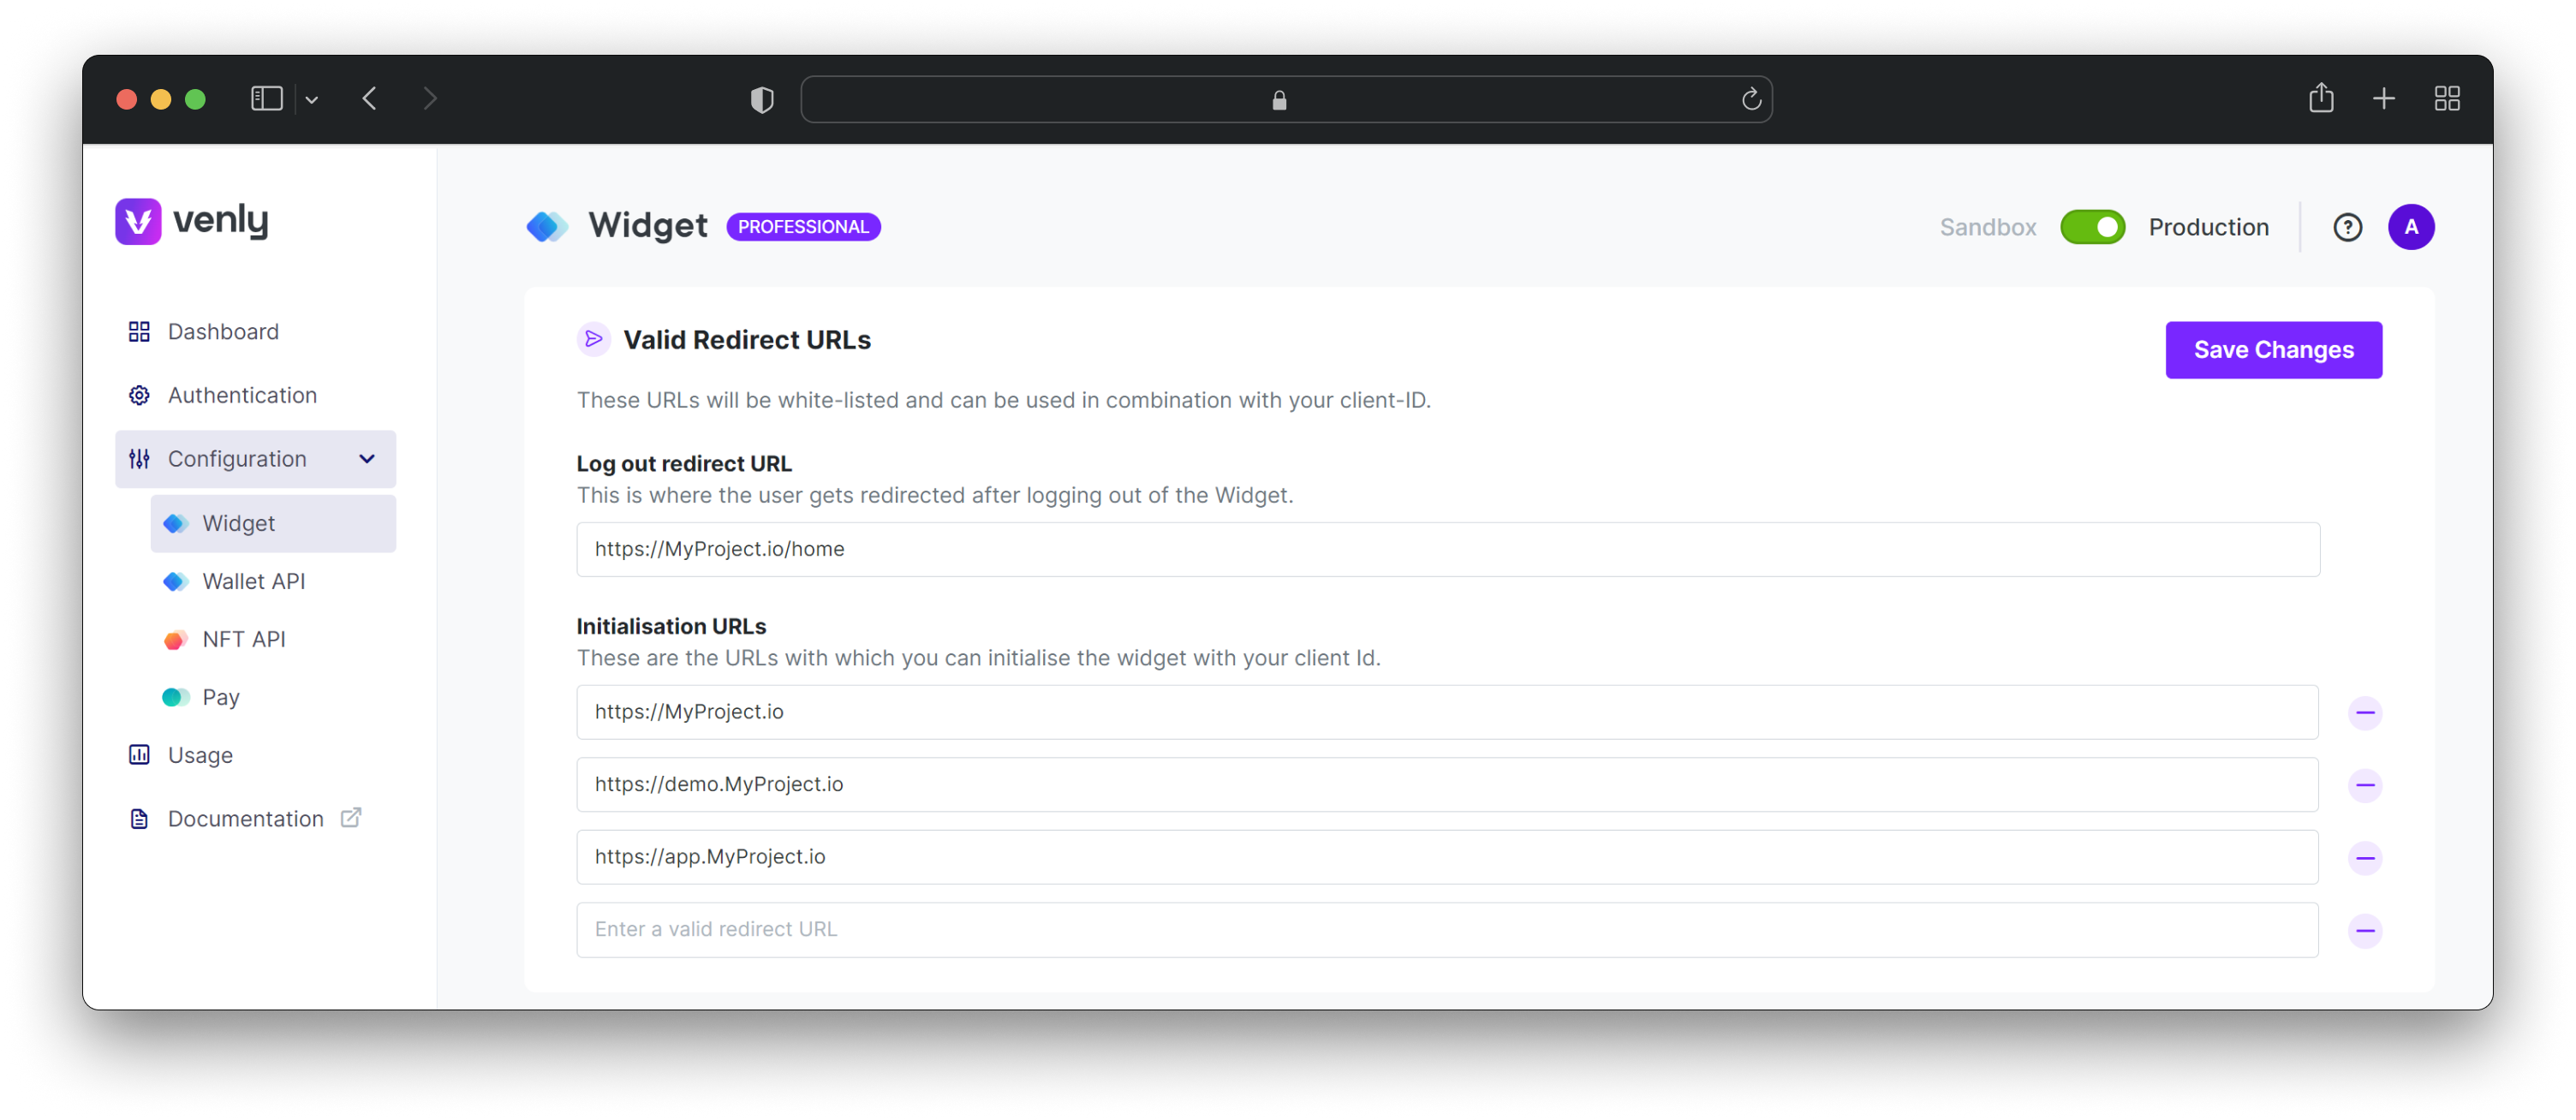Click the Save Changes button
This screenshot has width=2576, height=1120.
[2273, 350]
